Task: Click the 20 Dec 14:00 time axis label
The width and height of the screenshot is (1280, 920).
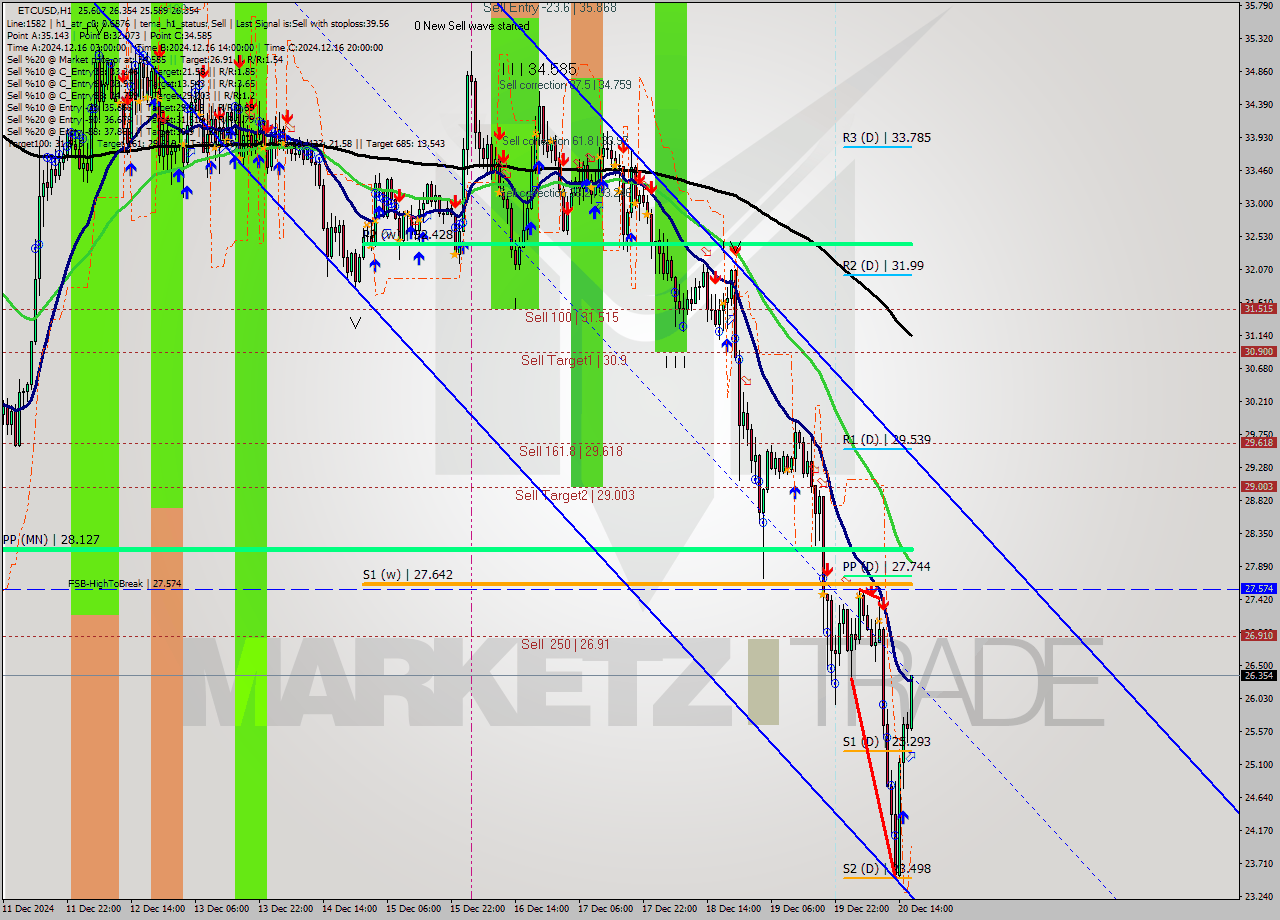Action: (924, 909)
